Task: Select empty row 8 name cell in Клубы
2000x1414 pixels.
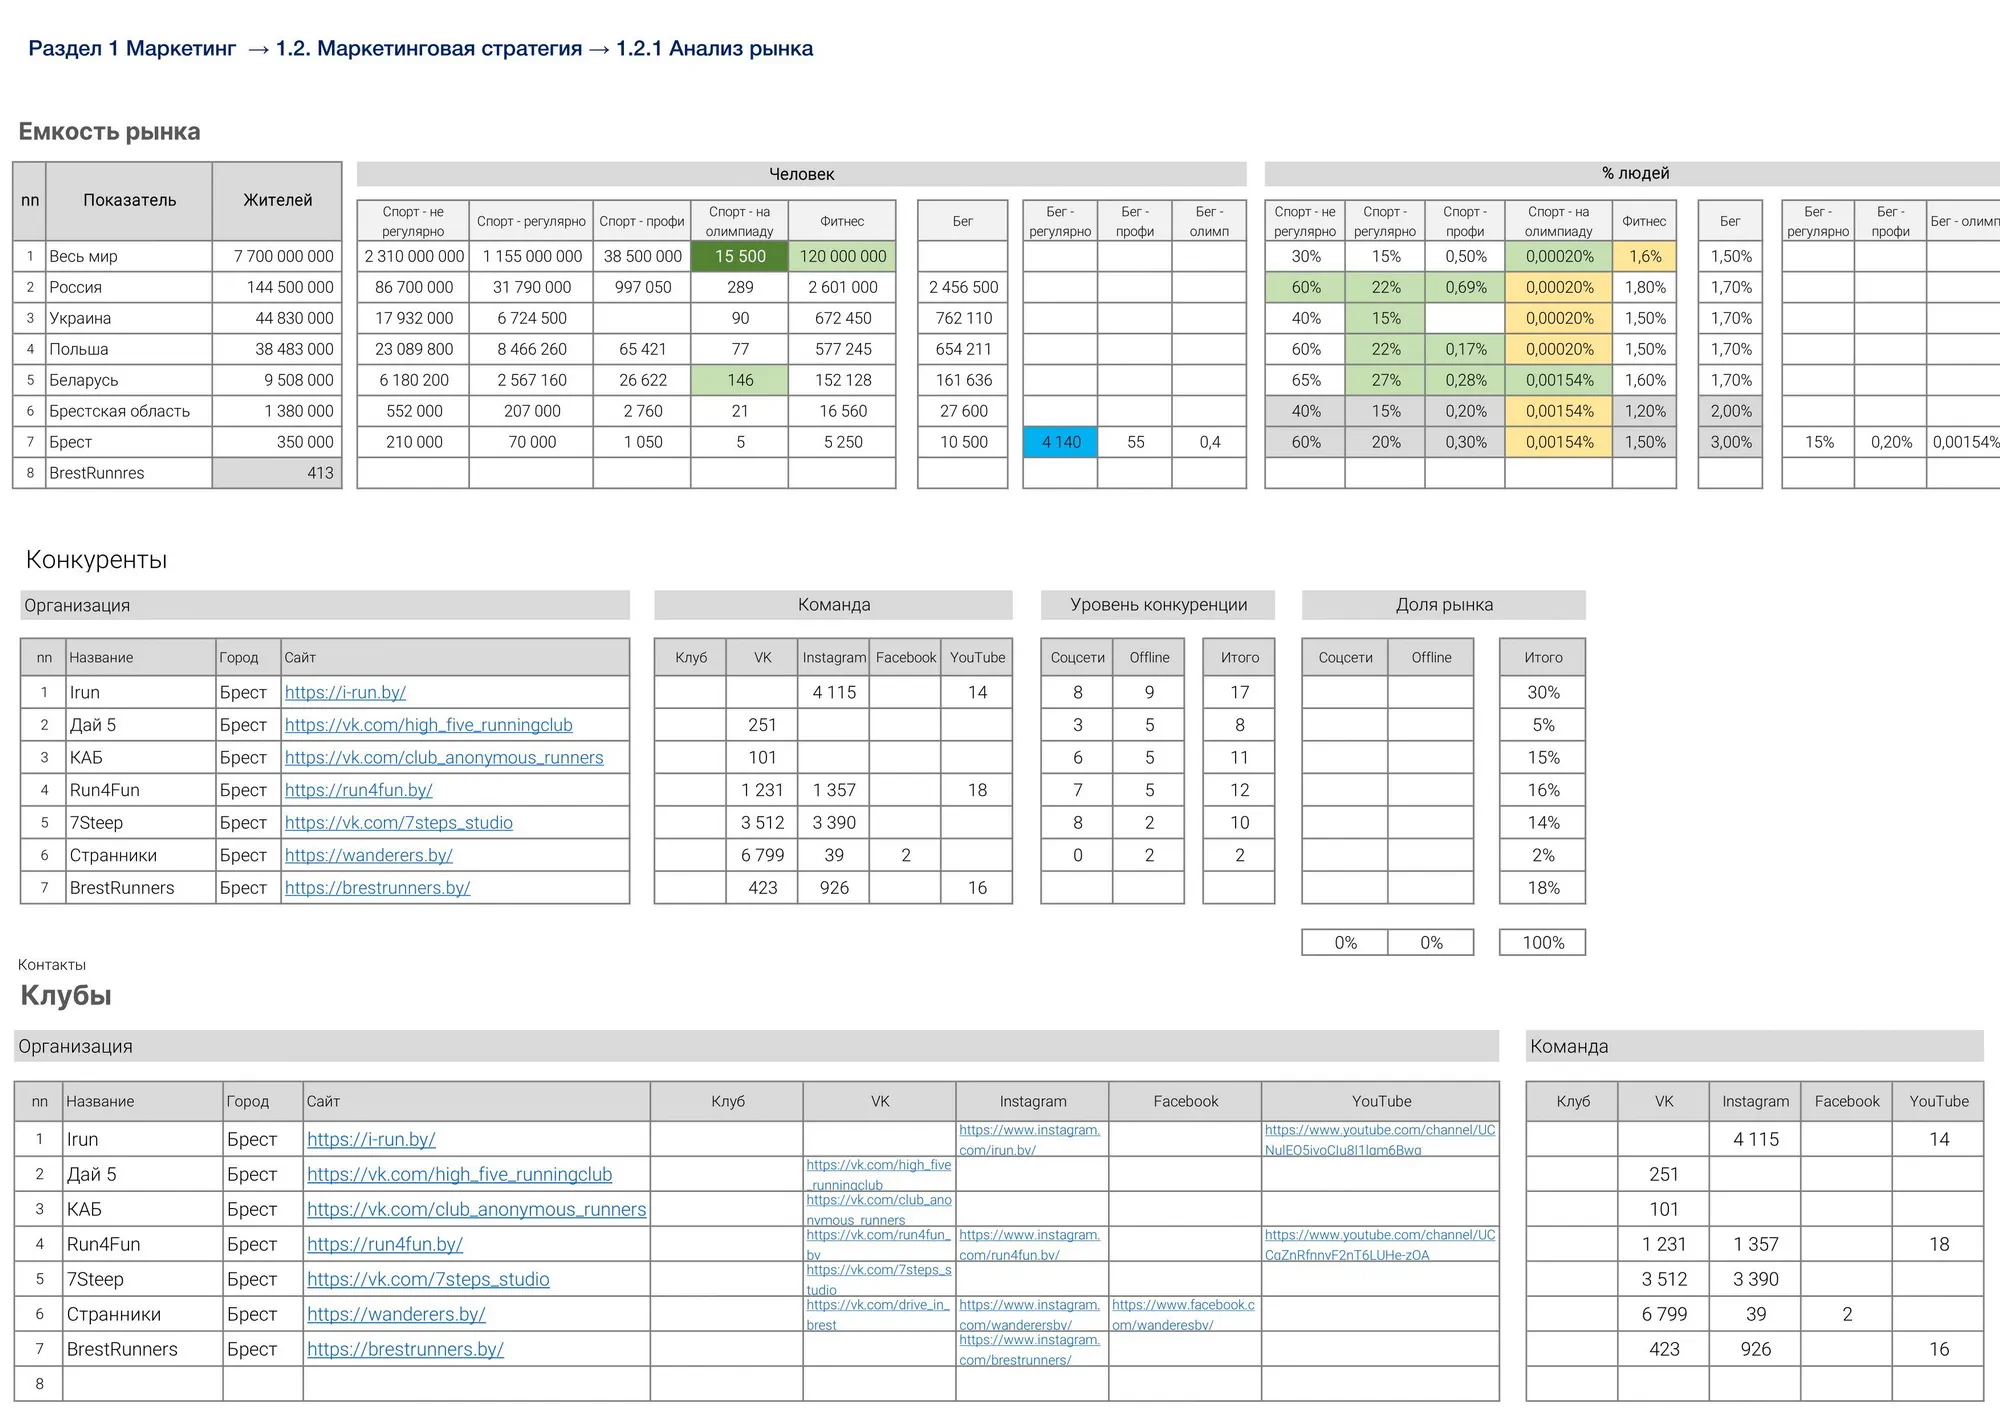Action: point(142,1384)
